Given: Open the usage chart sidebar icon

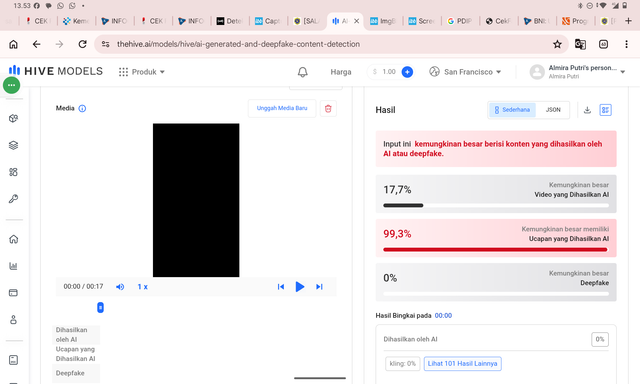Looking at the screenshot, I should (x=13, y=266).
